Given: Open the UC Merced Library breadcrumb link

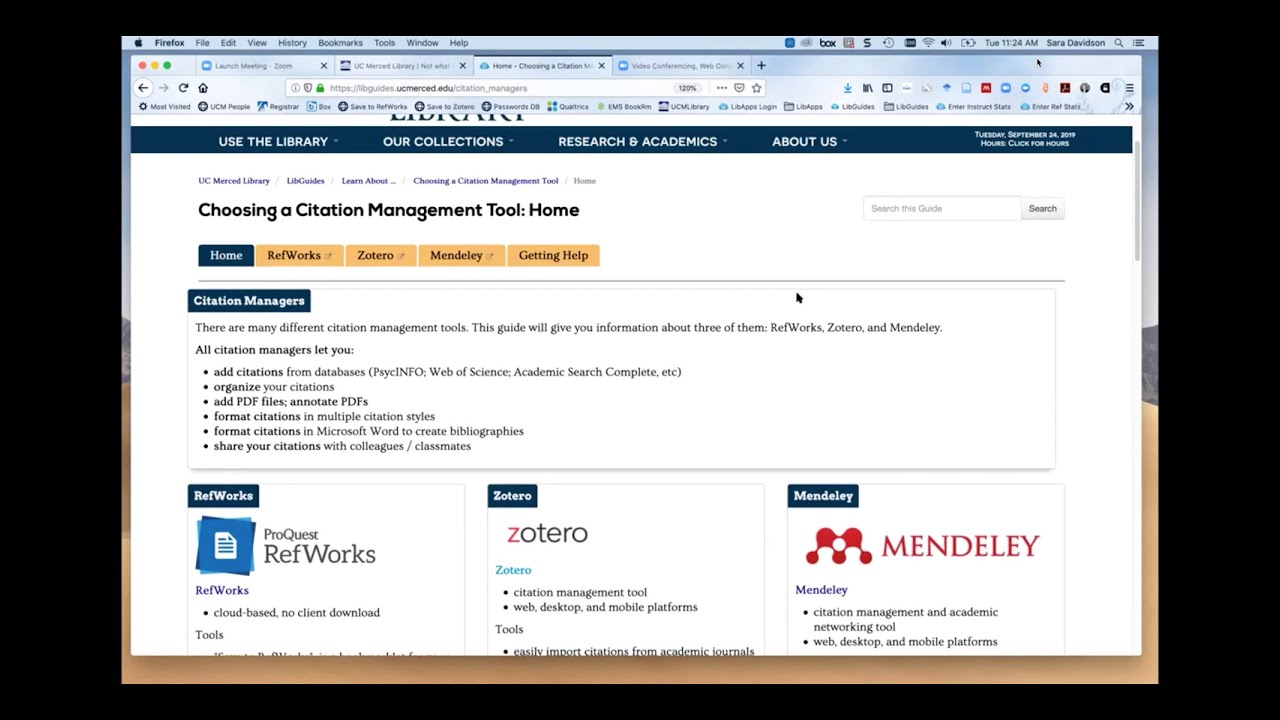Looking at the screenshot, I should [234, 181].
